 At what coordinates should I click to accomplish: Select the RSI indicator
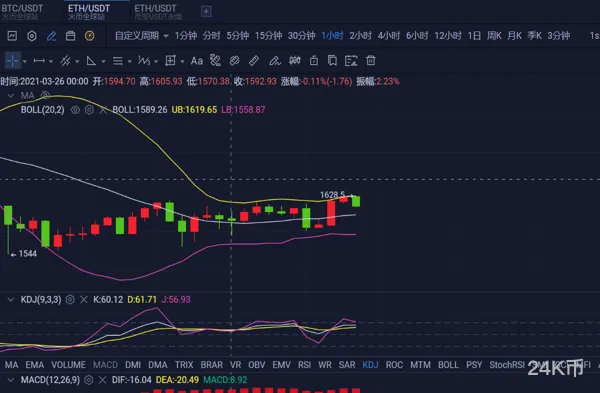point(304,365)
